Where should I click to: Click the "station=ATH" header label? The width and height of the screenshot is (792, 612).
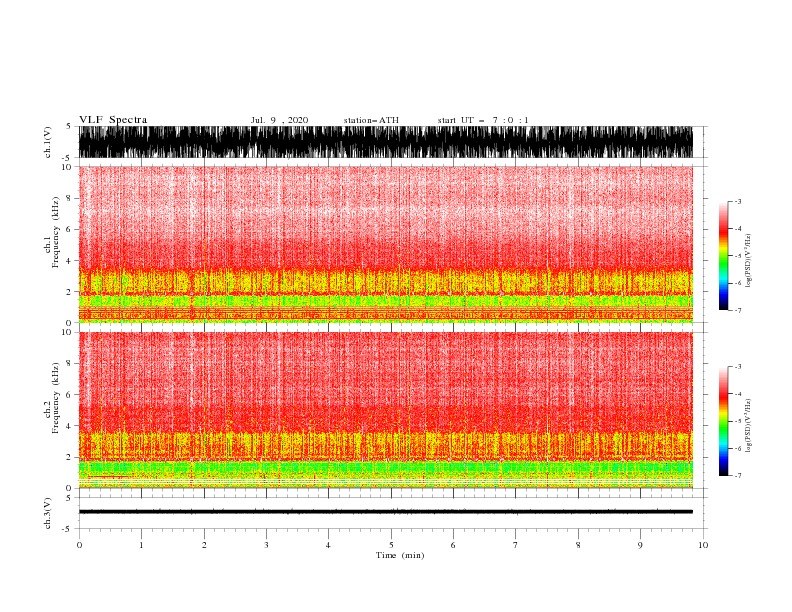[371, 120]
